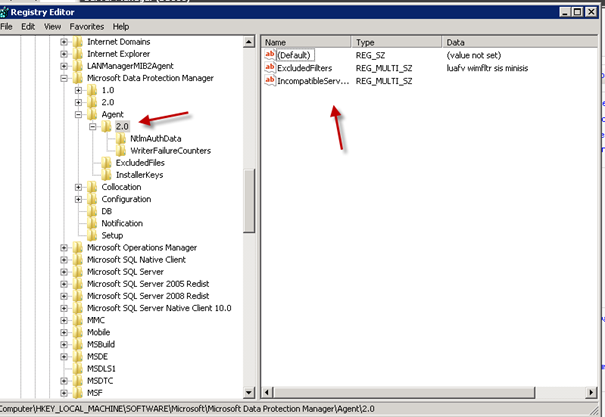This screenshot has height=417, width=605.
Task: Select the ExcludedFilters value name
Action: tap(305, 68)
